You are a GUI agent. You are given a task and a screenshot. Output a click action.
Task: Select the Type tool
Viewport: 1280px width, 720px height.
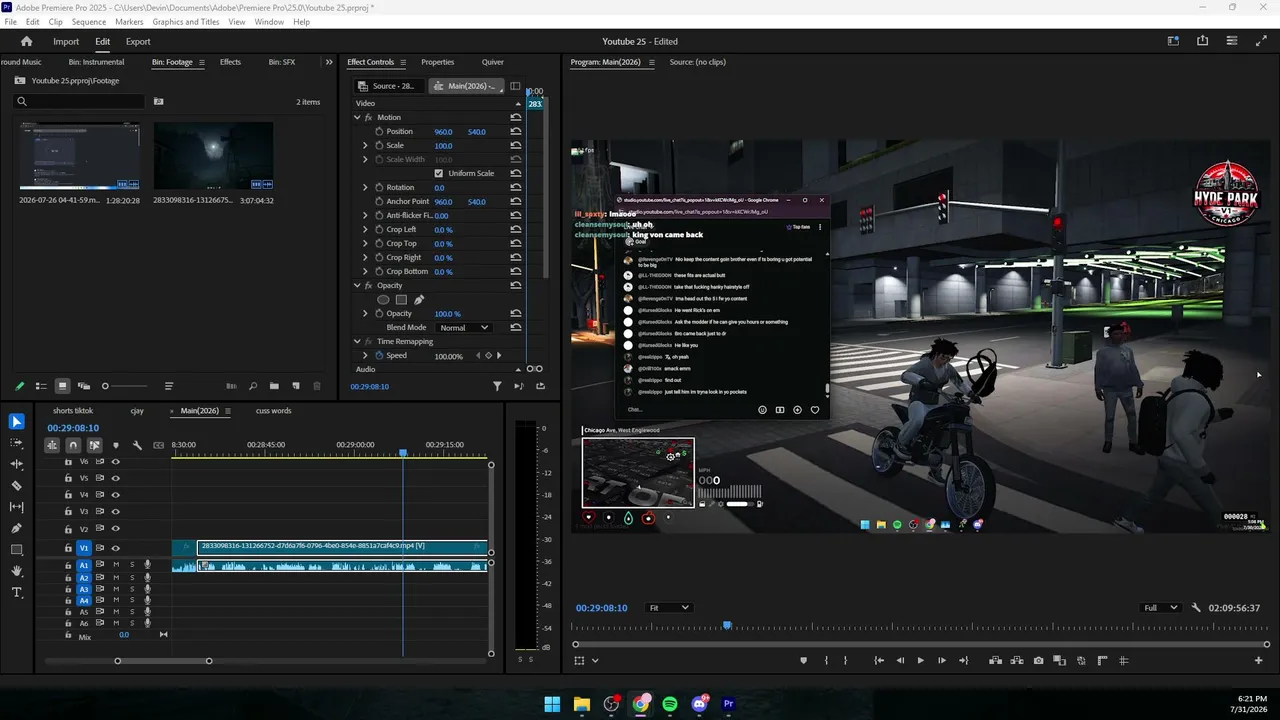point(17,593)
